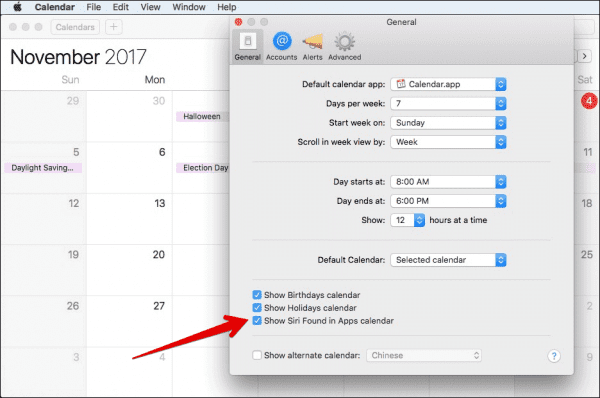
Task: Select October 30 day cell
Action: pos(129,116)
